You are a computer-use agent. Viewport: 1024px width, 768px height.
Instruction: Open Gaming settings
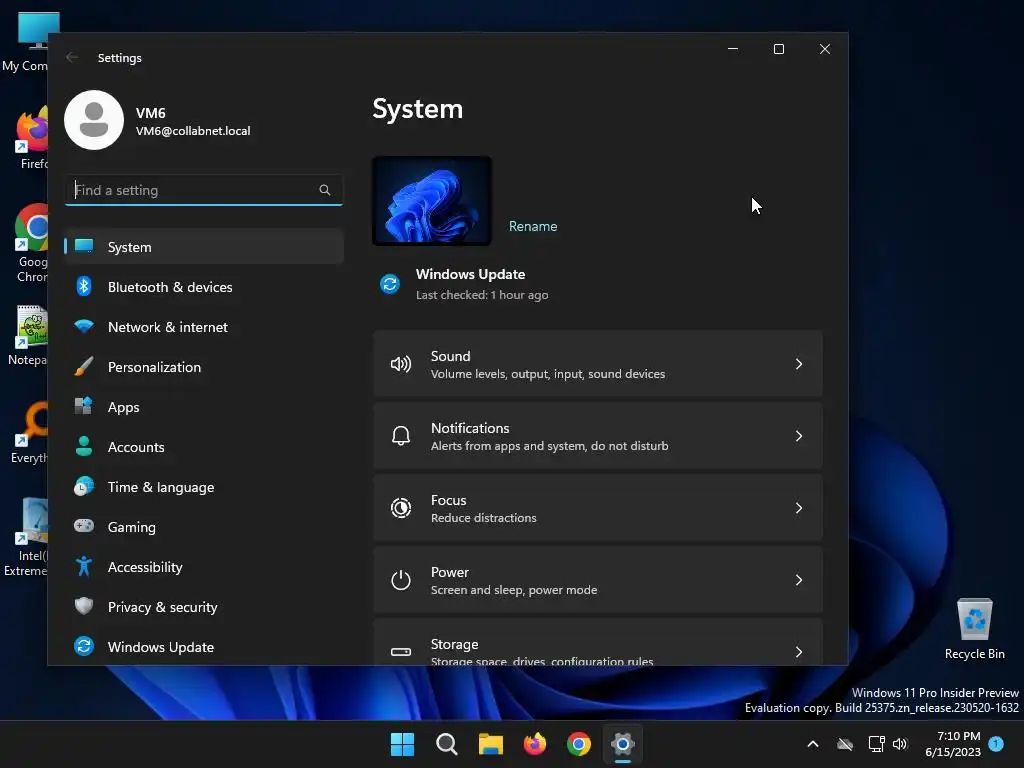click(x=204, y=526)
